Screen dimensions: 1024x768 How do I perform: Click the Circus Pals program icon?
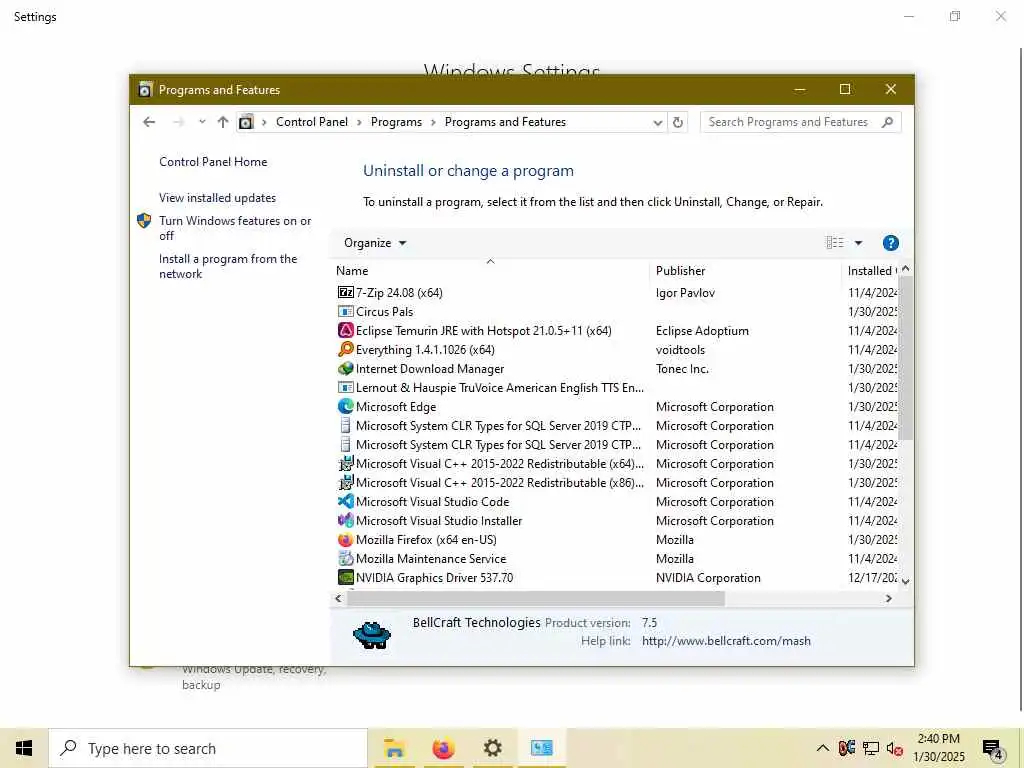345,312
